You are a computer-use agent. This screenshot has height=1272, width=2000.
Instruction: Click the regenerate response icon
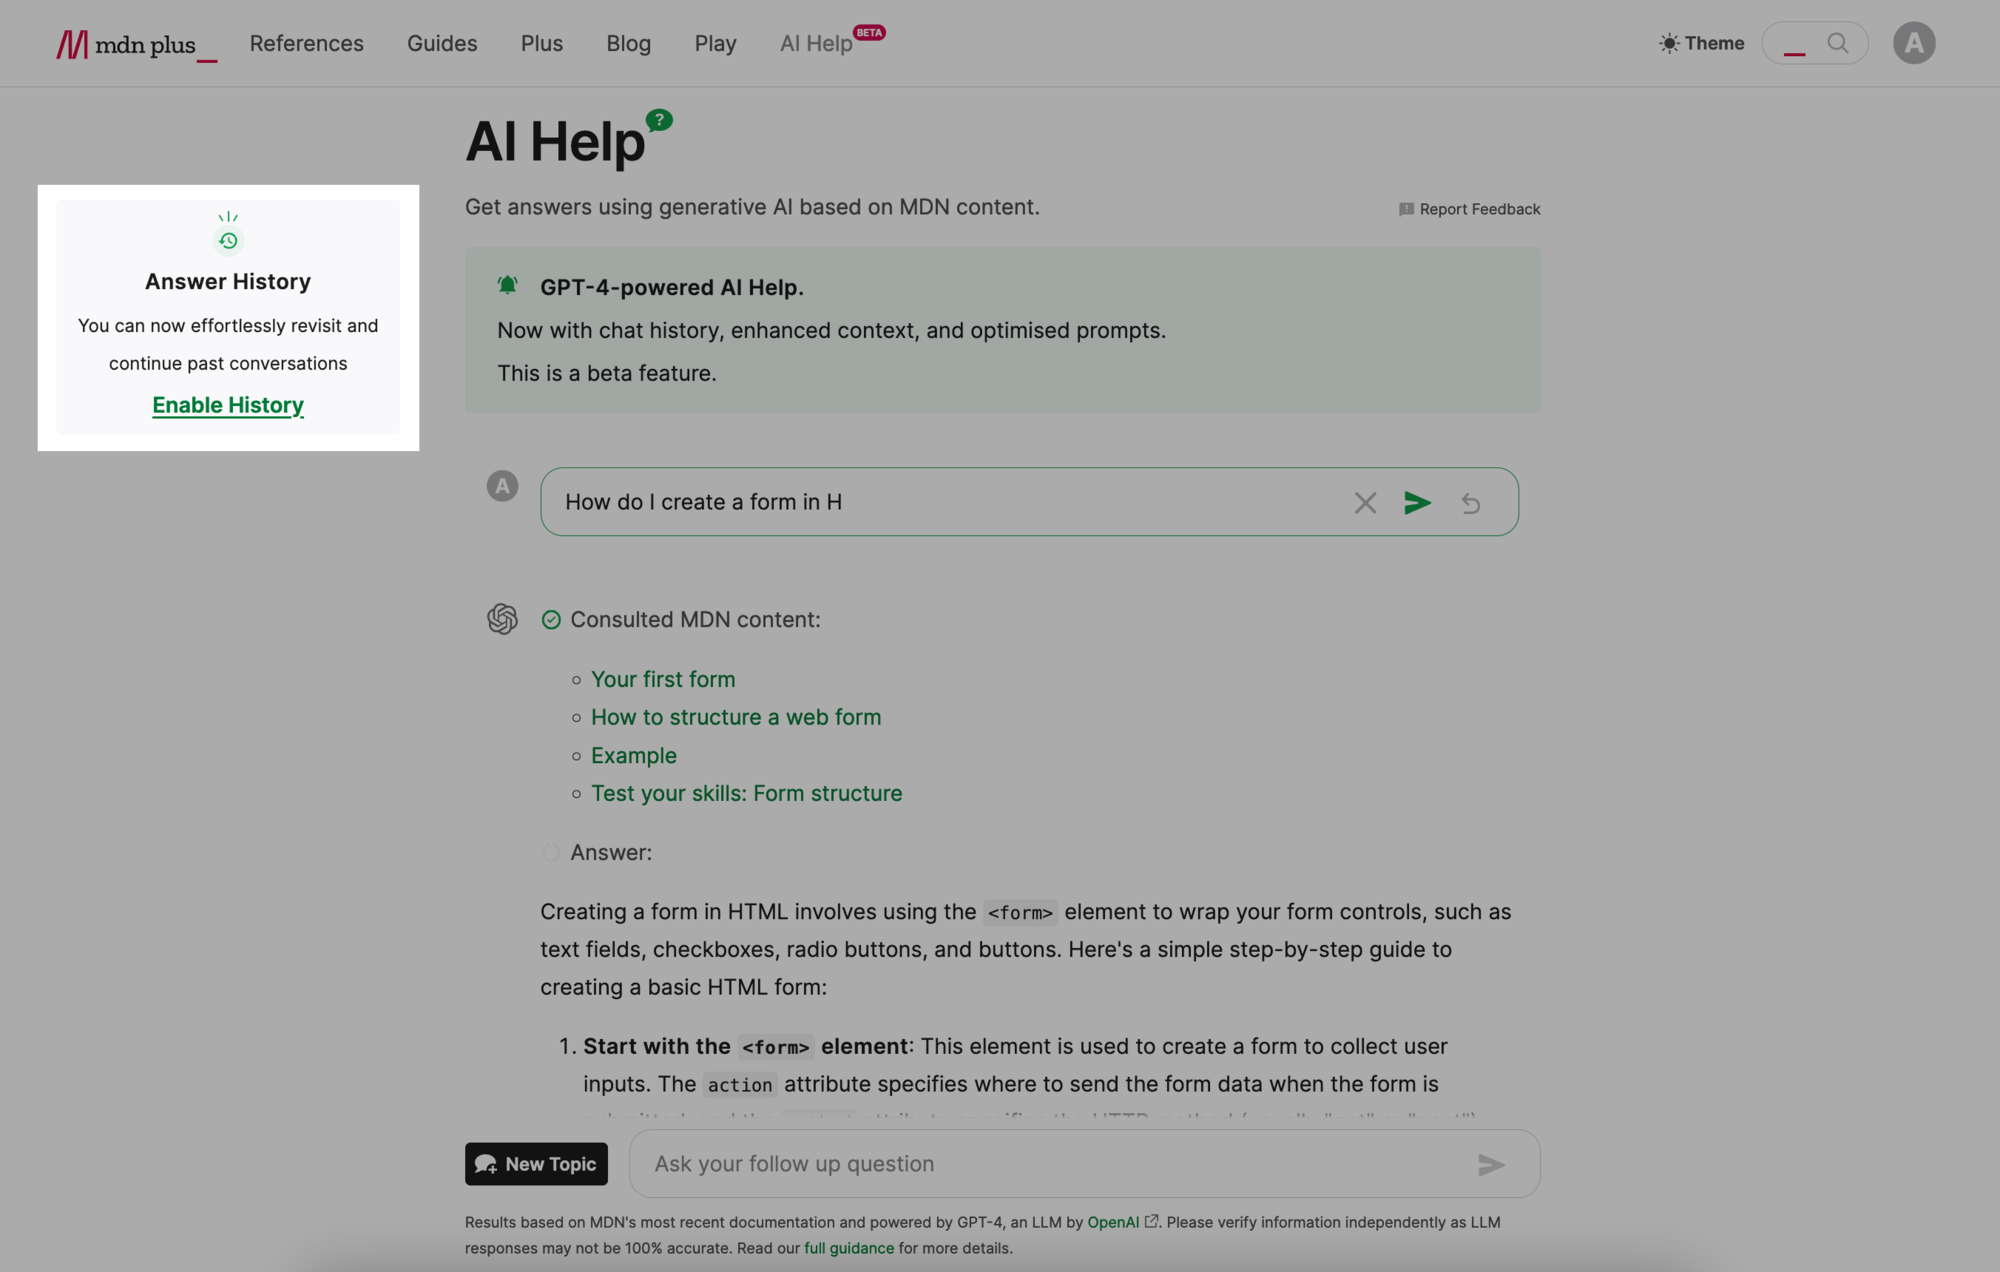tap(1469, 501)
